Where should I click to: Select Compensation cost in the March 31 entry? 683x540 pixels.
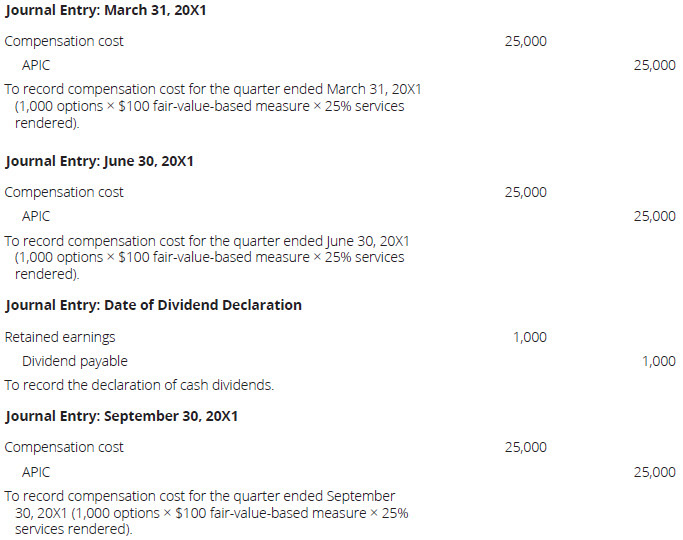[x=64, y=41]
